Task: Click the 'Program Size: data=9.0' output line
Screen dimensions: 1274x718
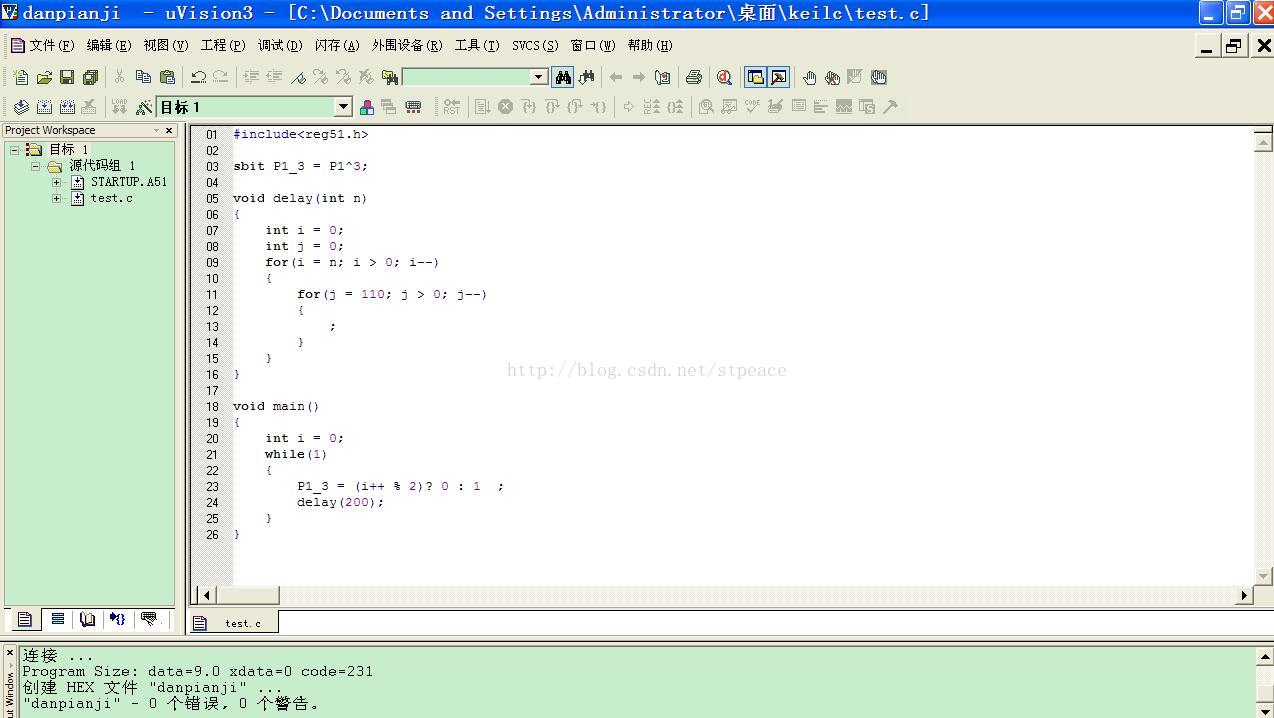Action: pyautogui.click(x=197, y=672)
